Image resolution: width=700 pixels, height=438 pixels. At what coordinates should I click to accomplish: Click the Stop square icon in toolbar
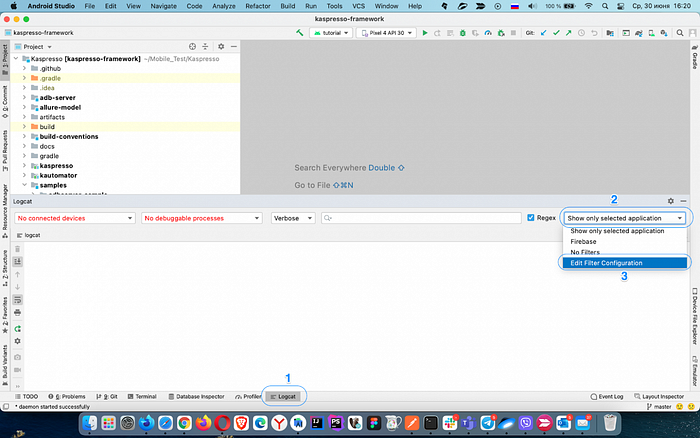pos(513,33)
